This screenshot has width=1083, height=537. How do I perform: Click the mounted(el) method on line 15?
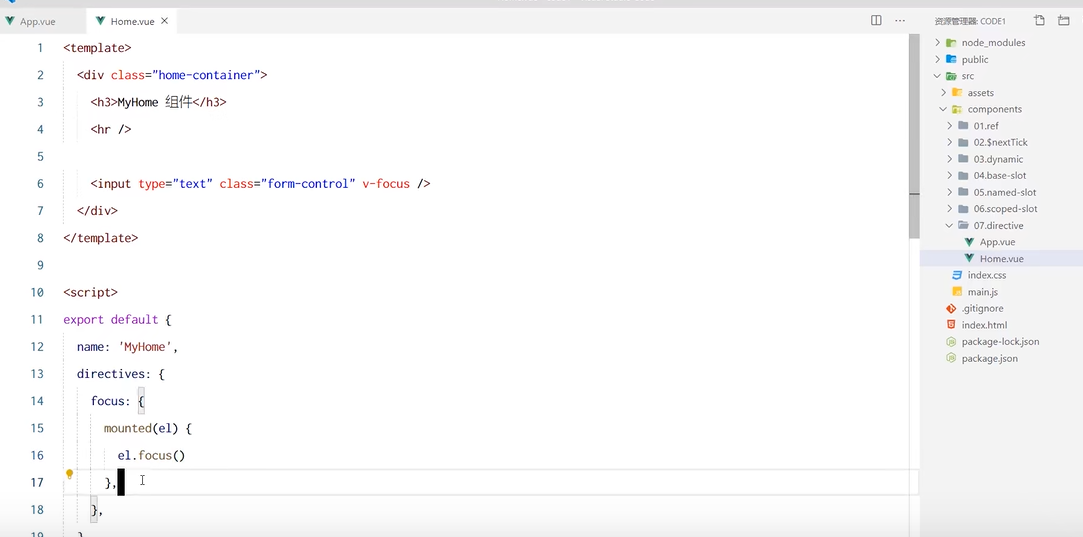(x=141, y=428)
